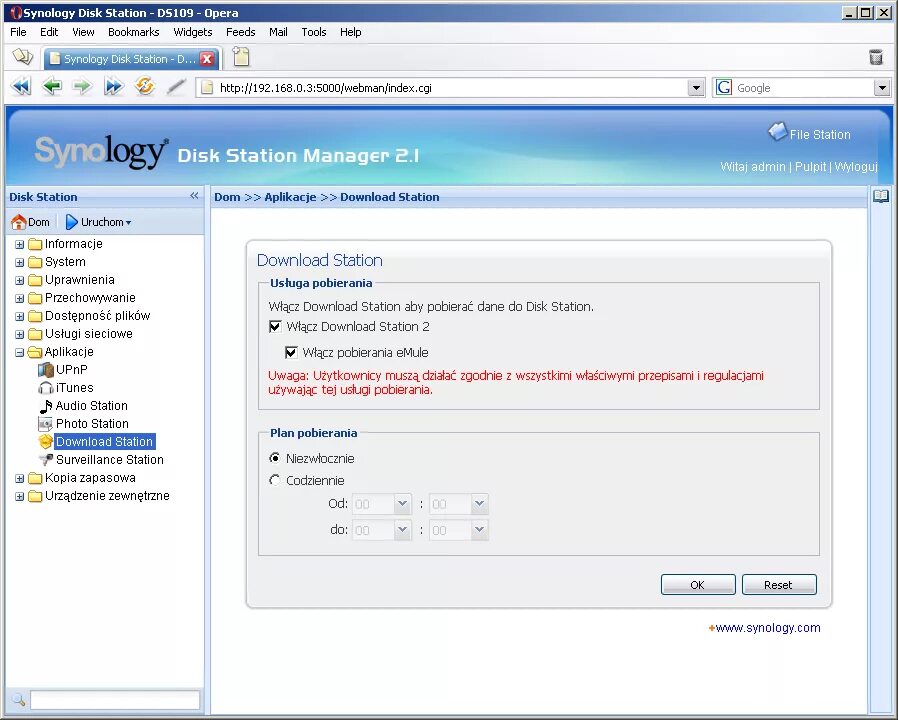Click the Aplikacje breadcrumb link
The height and width of the screenshot is (720, 898).
click(290, 196)
